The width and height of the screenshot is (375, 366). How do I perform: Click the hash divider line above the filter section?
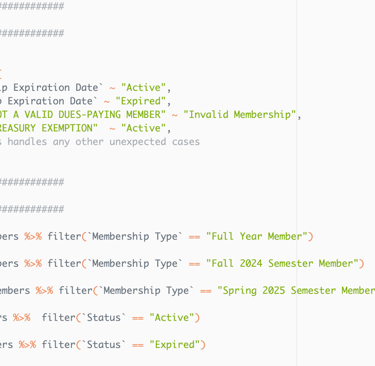pyautogui.click(x=32, y=209)
